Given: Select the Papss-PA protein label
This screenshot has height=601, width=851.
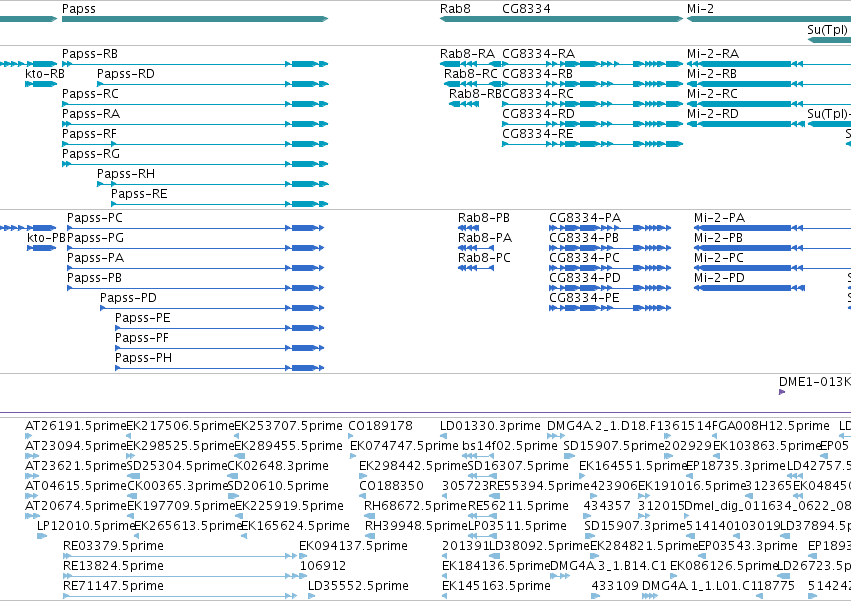Looking at the screenshot, I should [95, 258].
